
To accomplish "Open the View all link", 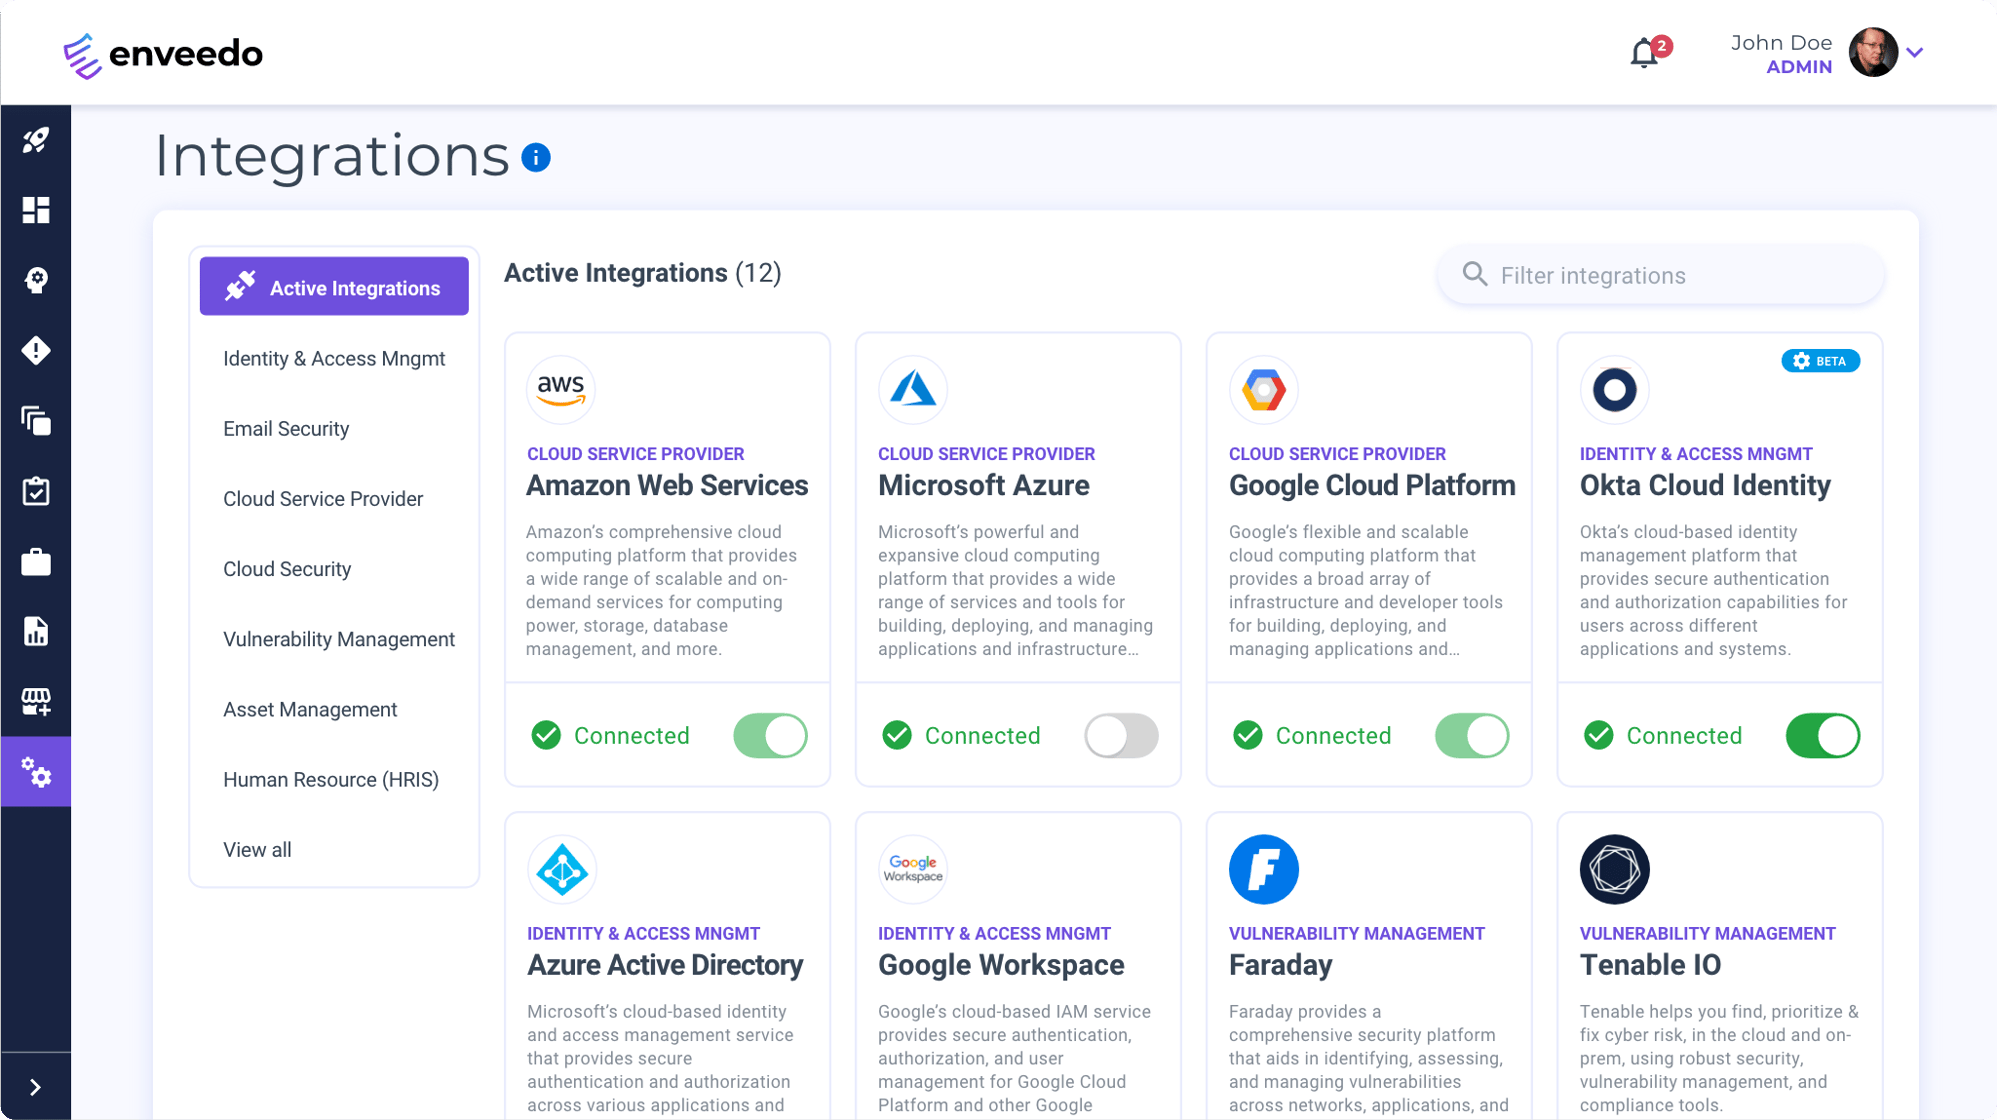I will tap(257, 849).
